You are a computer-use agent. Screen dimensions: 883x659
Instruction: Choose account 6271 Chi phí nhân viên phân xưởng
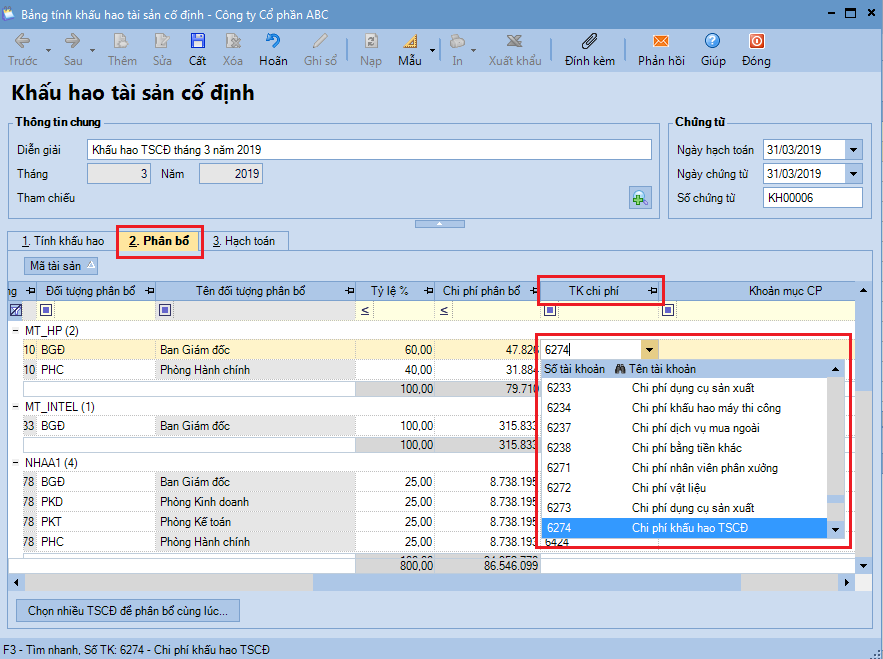(x=684, y=468)
